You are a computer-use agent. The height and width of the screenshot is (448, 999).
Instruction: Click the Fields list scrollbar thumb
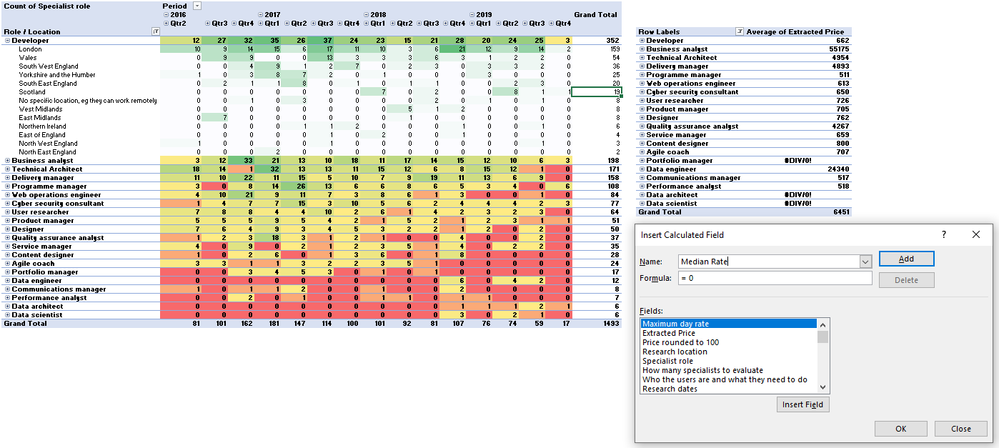coord(822,336)
